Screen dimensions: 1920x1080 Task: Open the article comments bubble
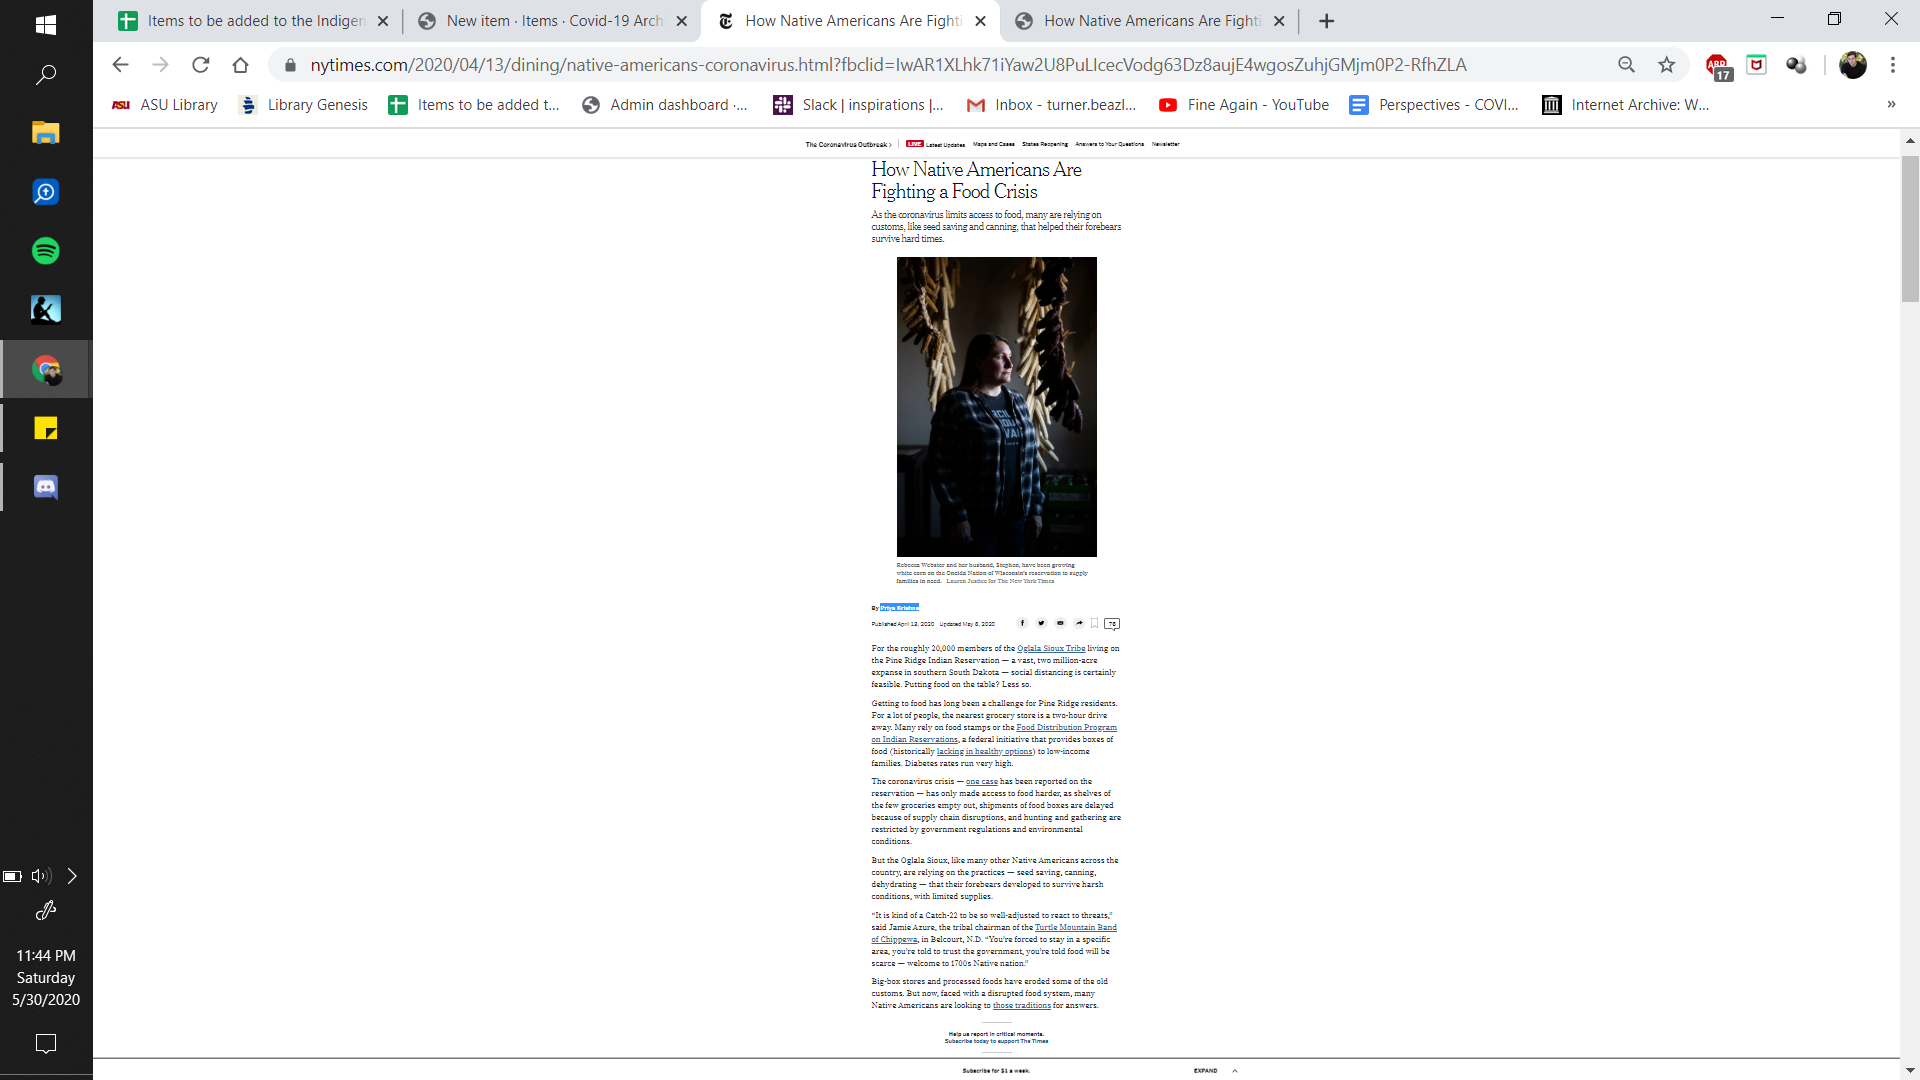coord(1112,624)
